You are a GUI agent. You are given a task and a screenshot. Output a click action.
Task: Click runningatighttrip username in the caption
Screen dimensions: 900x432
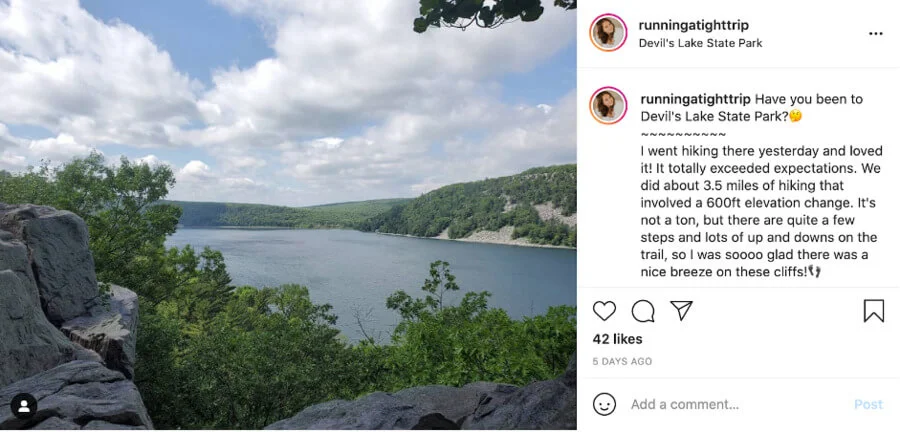pyautogui.click(x=695, y=99)
